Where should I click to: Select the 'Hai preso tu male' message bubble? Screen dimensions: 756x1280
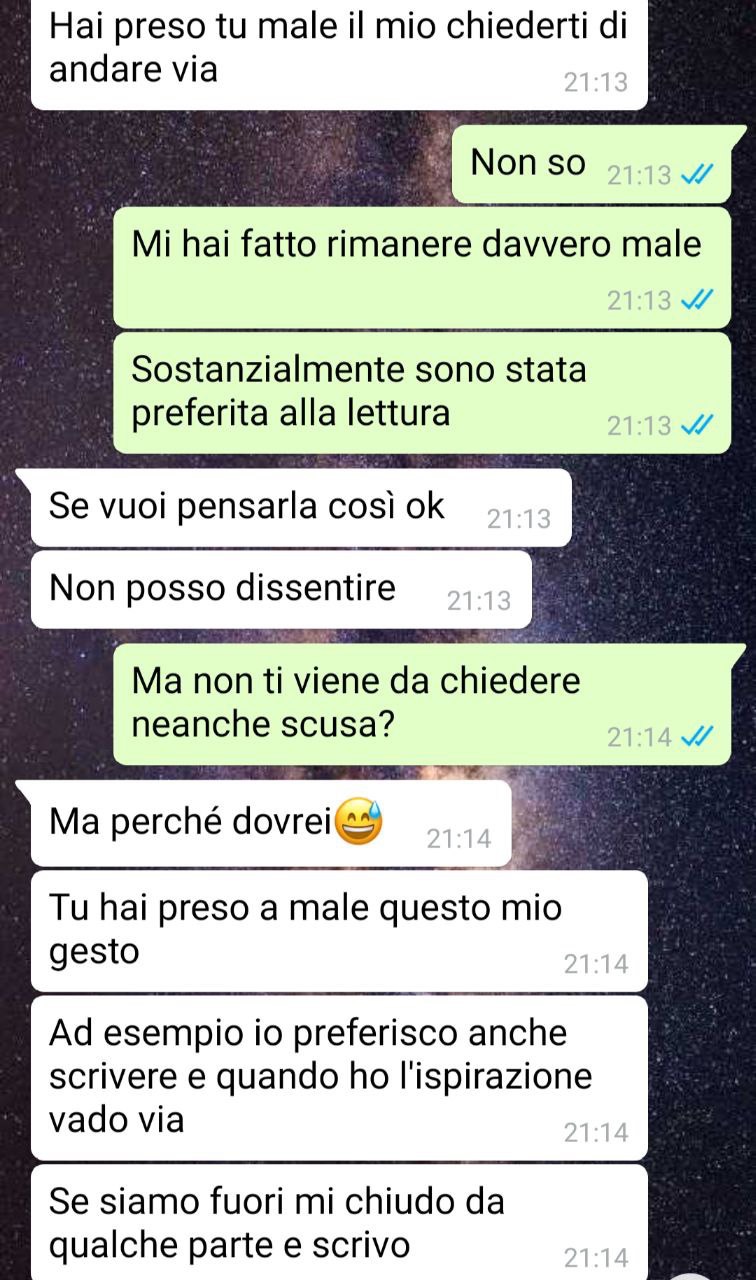tap(339, 53)
